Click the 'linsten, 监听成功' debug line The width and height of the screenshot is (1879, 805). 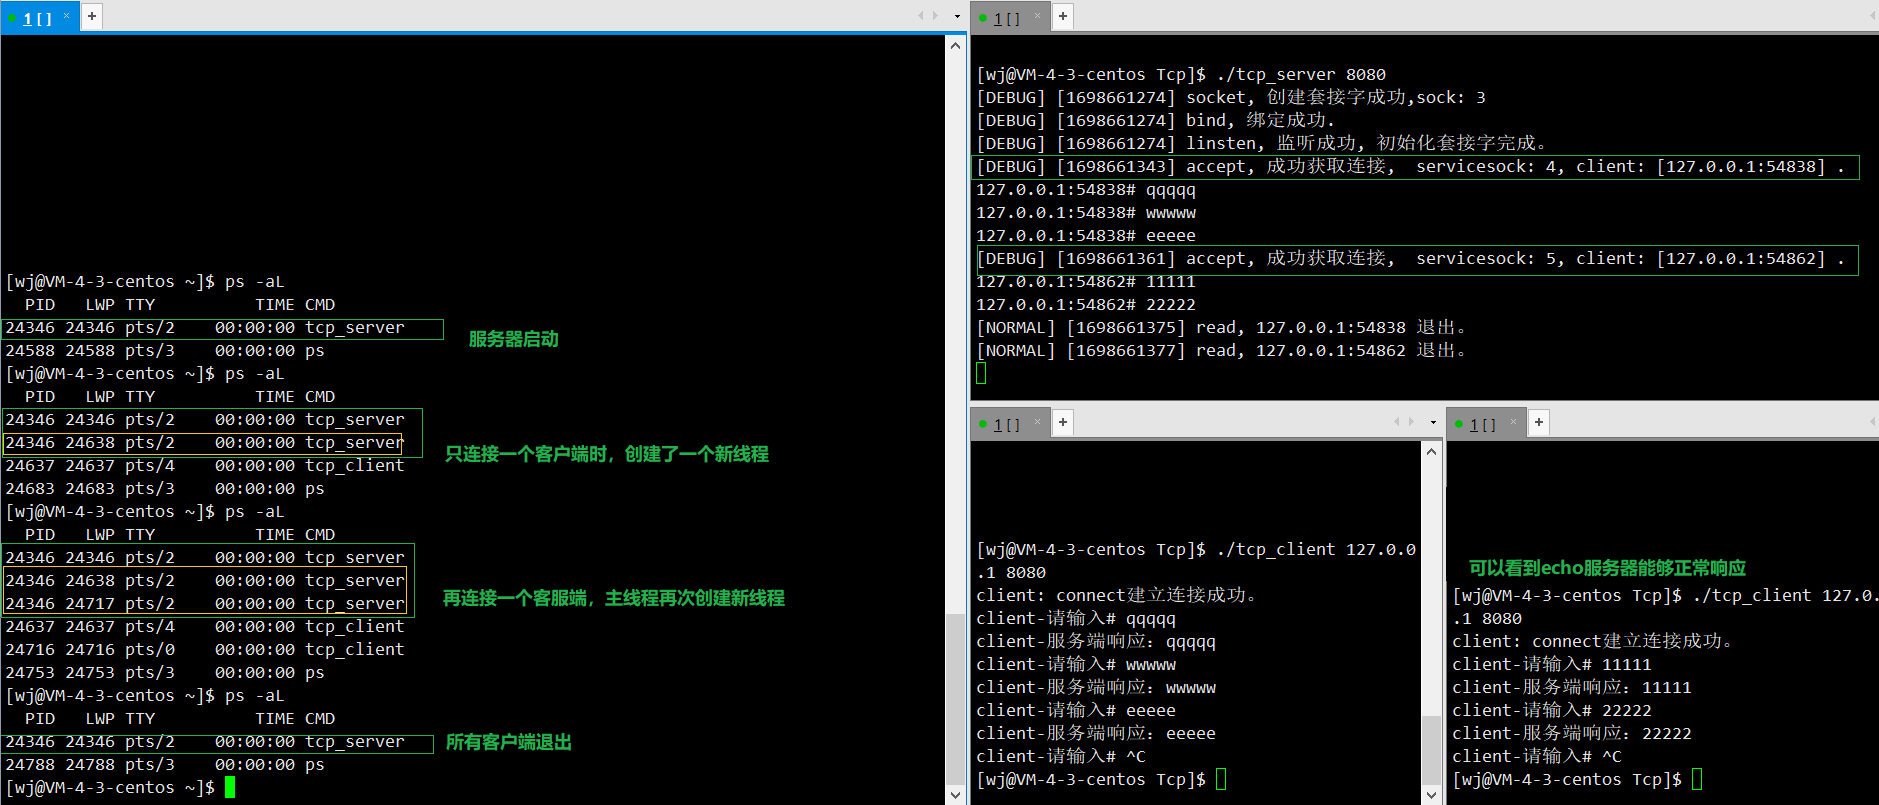[x=1261, y=143]
